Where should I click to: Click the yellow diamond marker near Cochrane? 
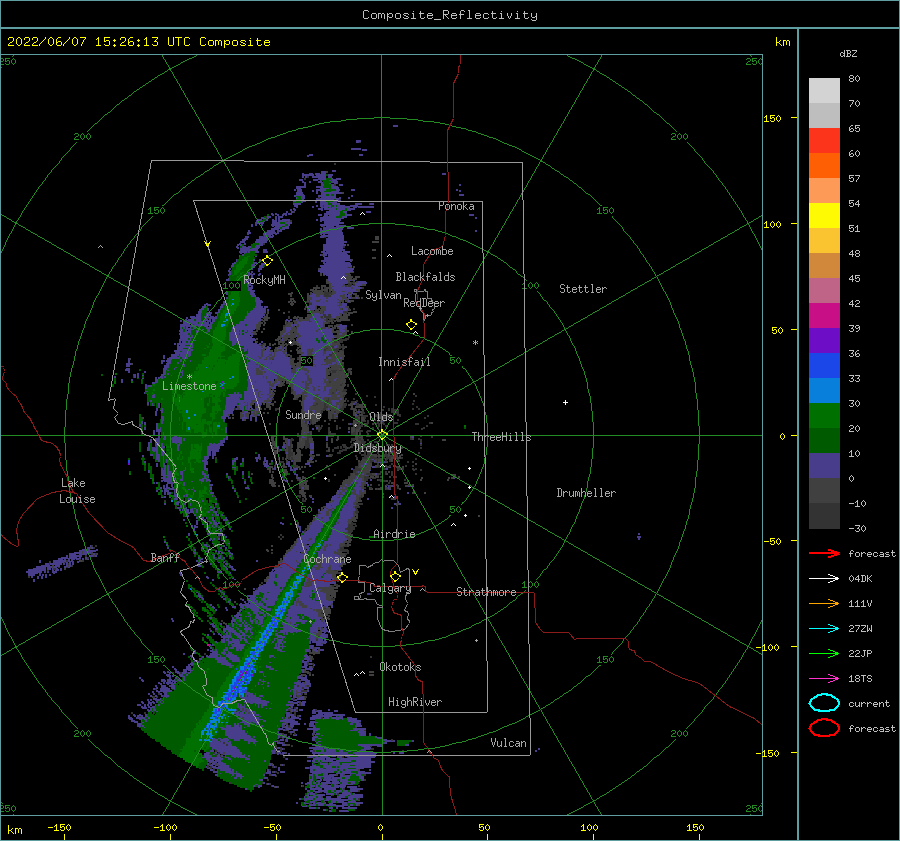[x=342, y=577]
